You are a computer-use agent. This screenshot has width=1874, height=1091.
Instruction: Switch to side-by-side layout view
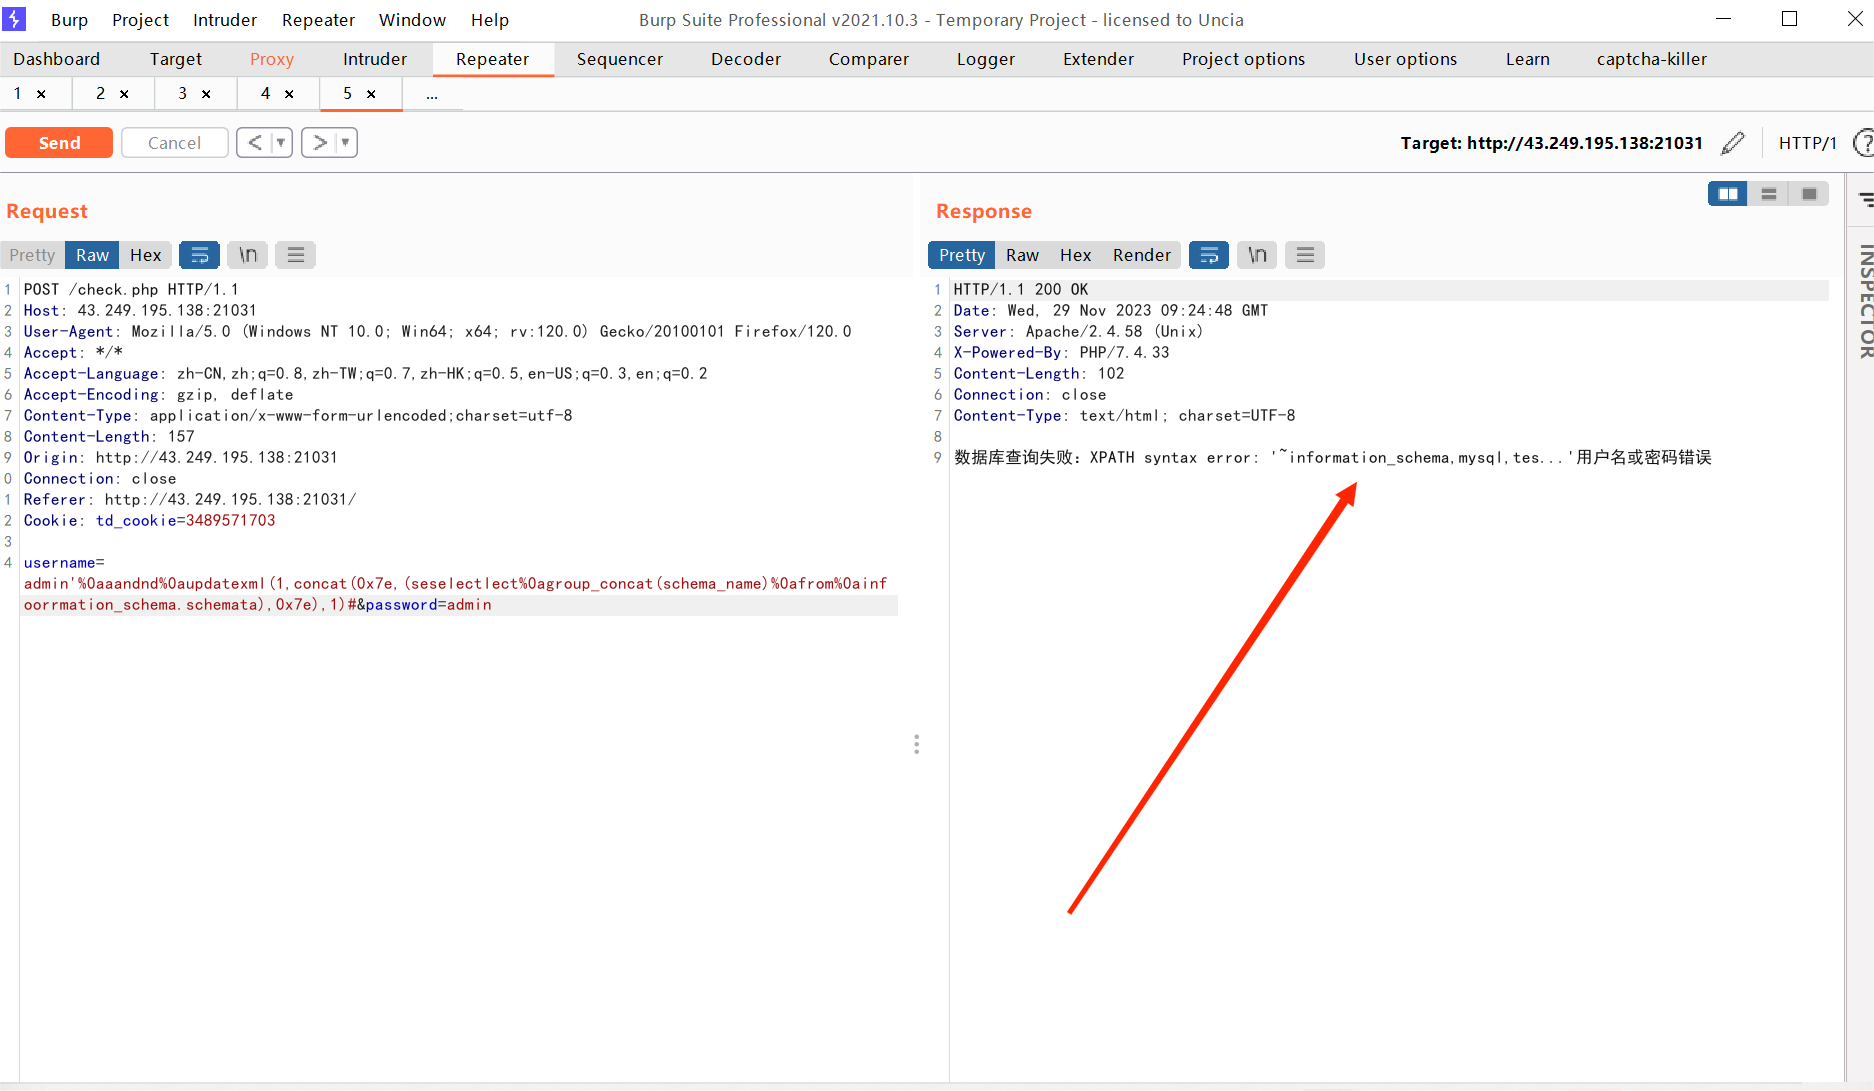point(1727,194)
